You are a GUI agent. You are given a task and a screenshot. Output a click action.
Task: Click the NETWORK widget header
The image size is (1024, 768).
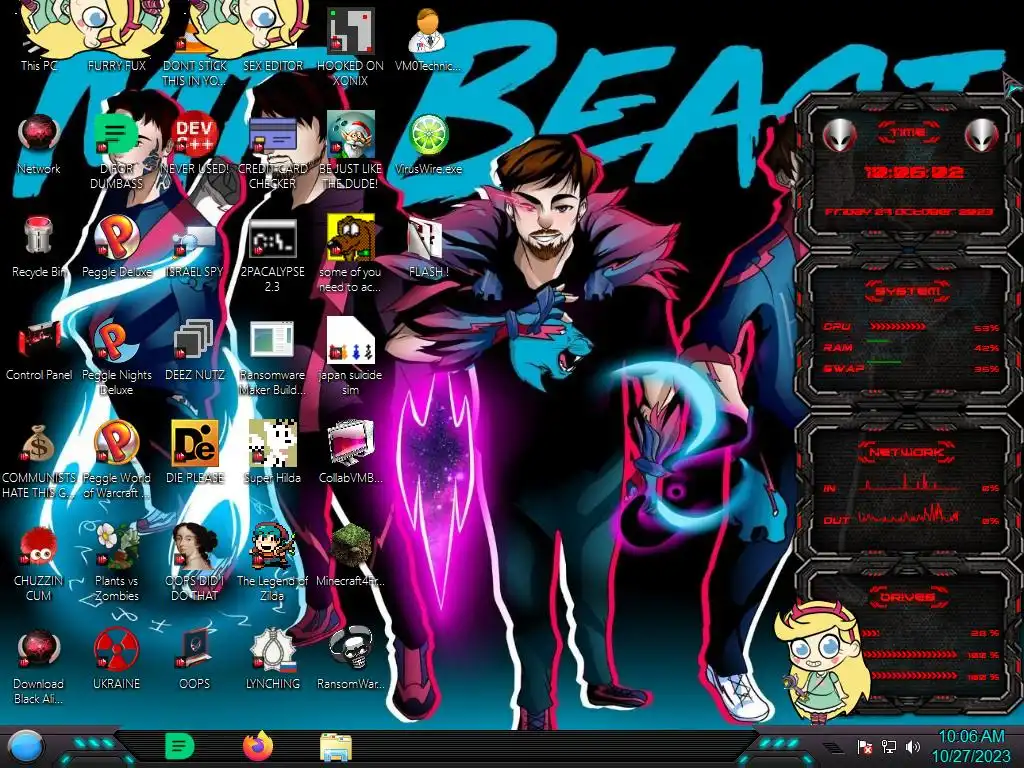908,452
